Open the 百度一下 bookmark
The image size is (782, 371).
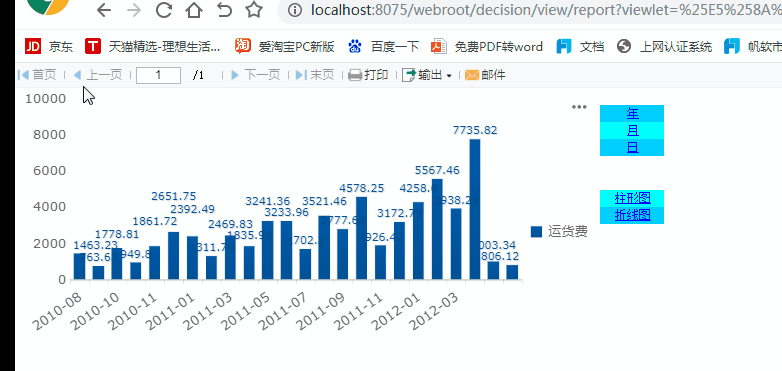(384, 47)
